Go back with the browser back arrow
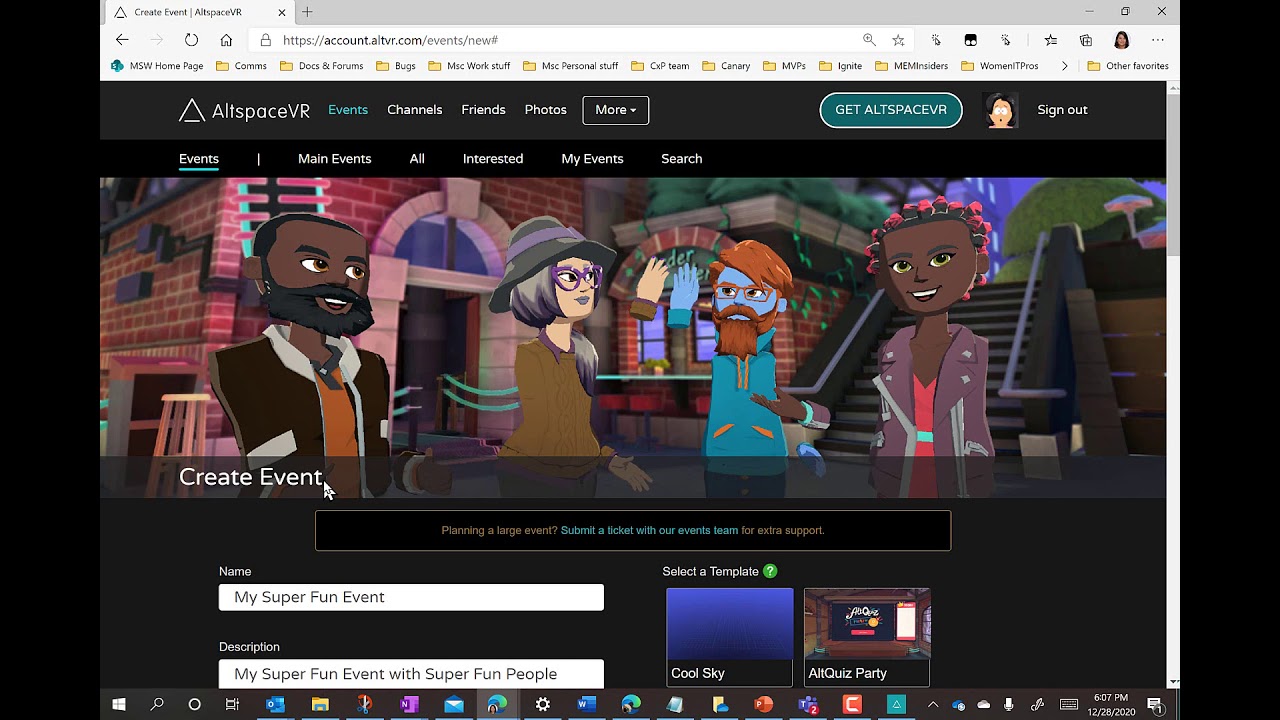This screenshot has width=1280, height=720. [122, 40]
